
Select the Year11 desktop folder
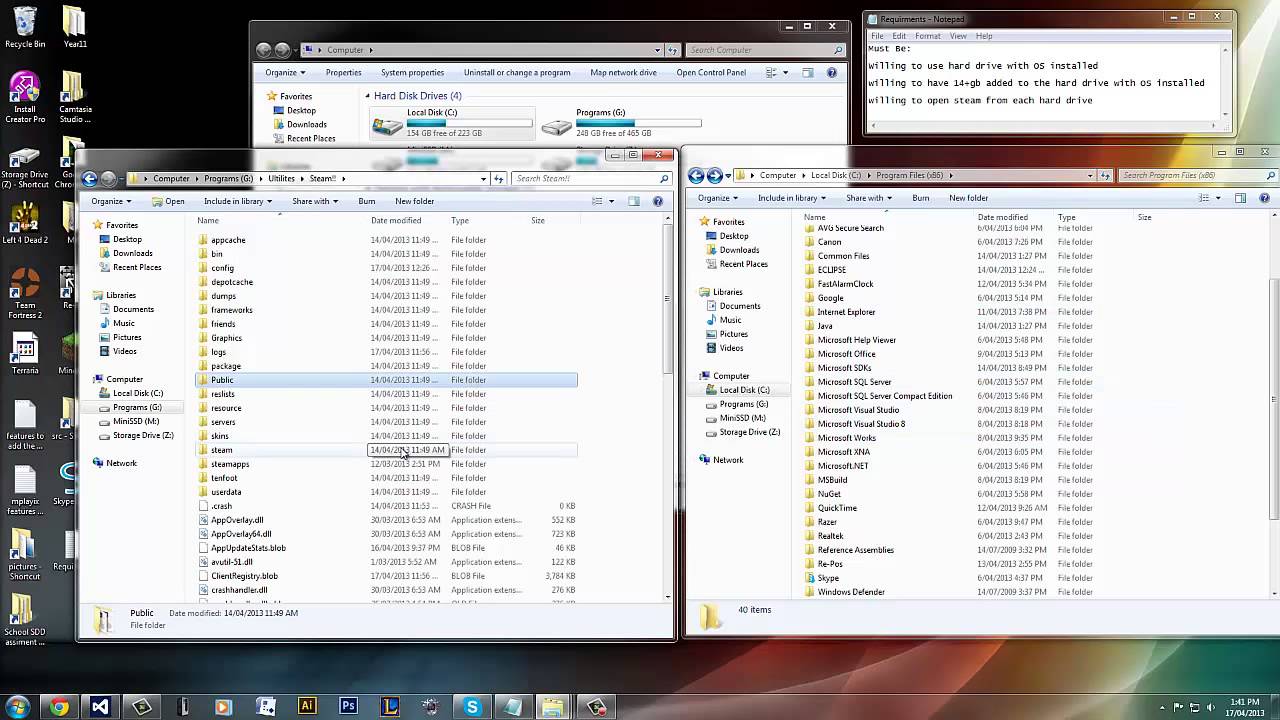pos(75,27)
